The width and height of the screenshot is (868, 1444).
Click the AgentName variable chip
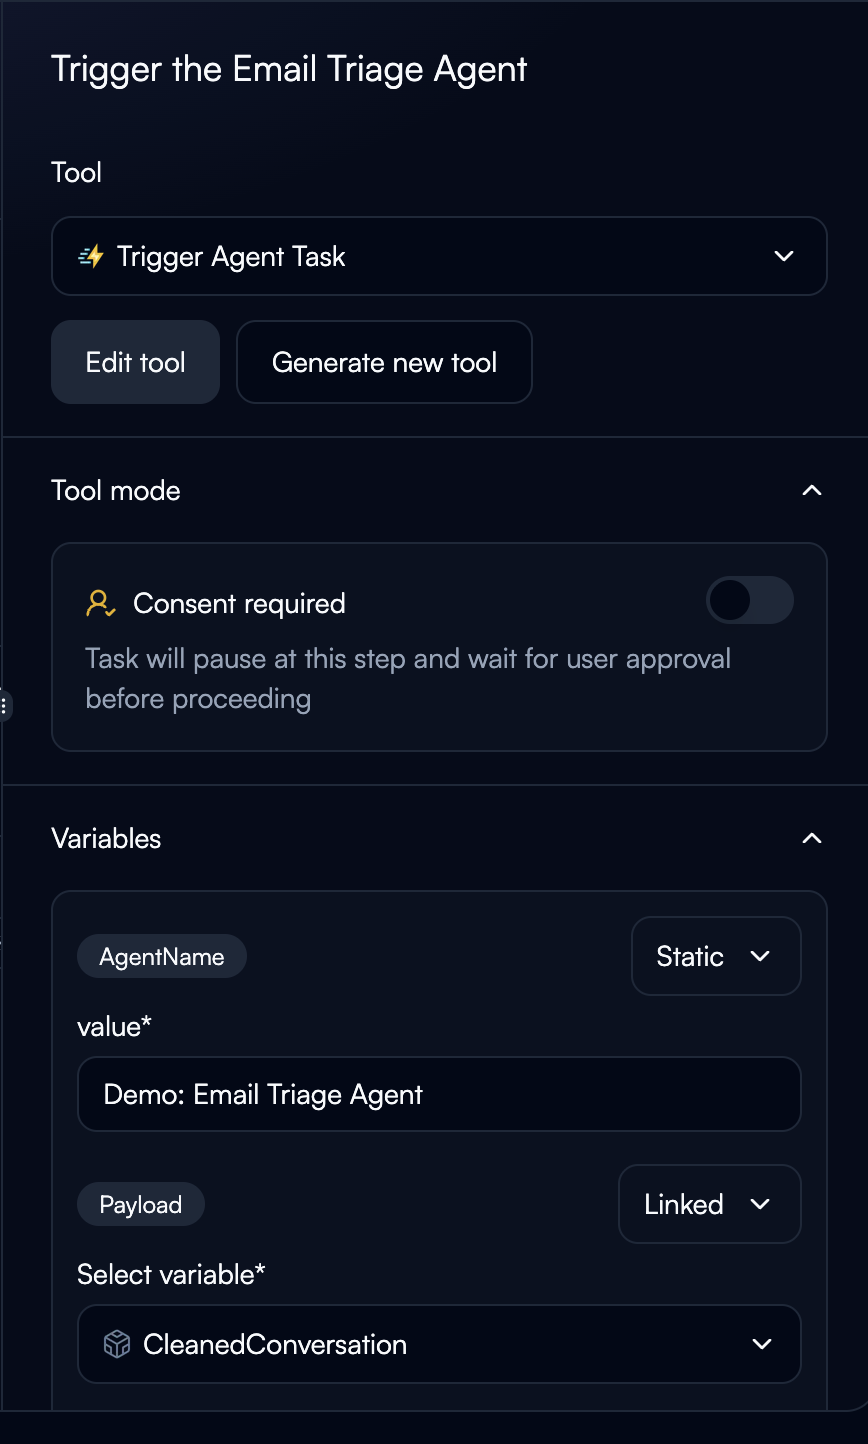coord(161,956)
